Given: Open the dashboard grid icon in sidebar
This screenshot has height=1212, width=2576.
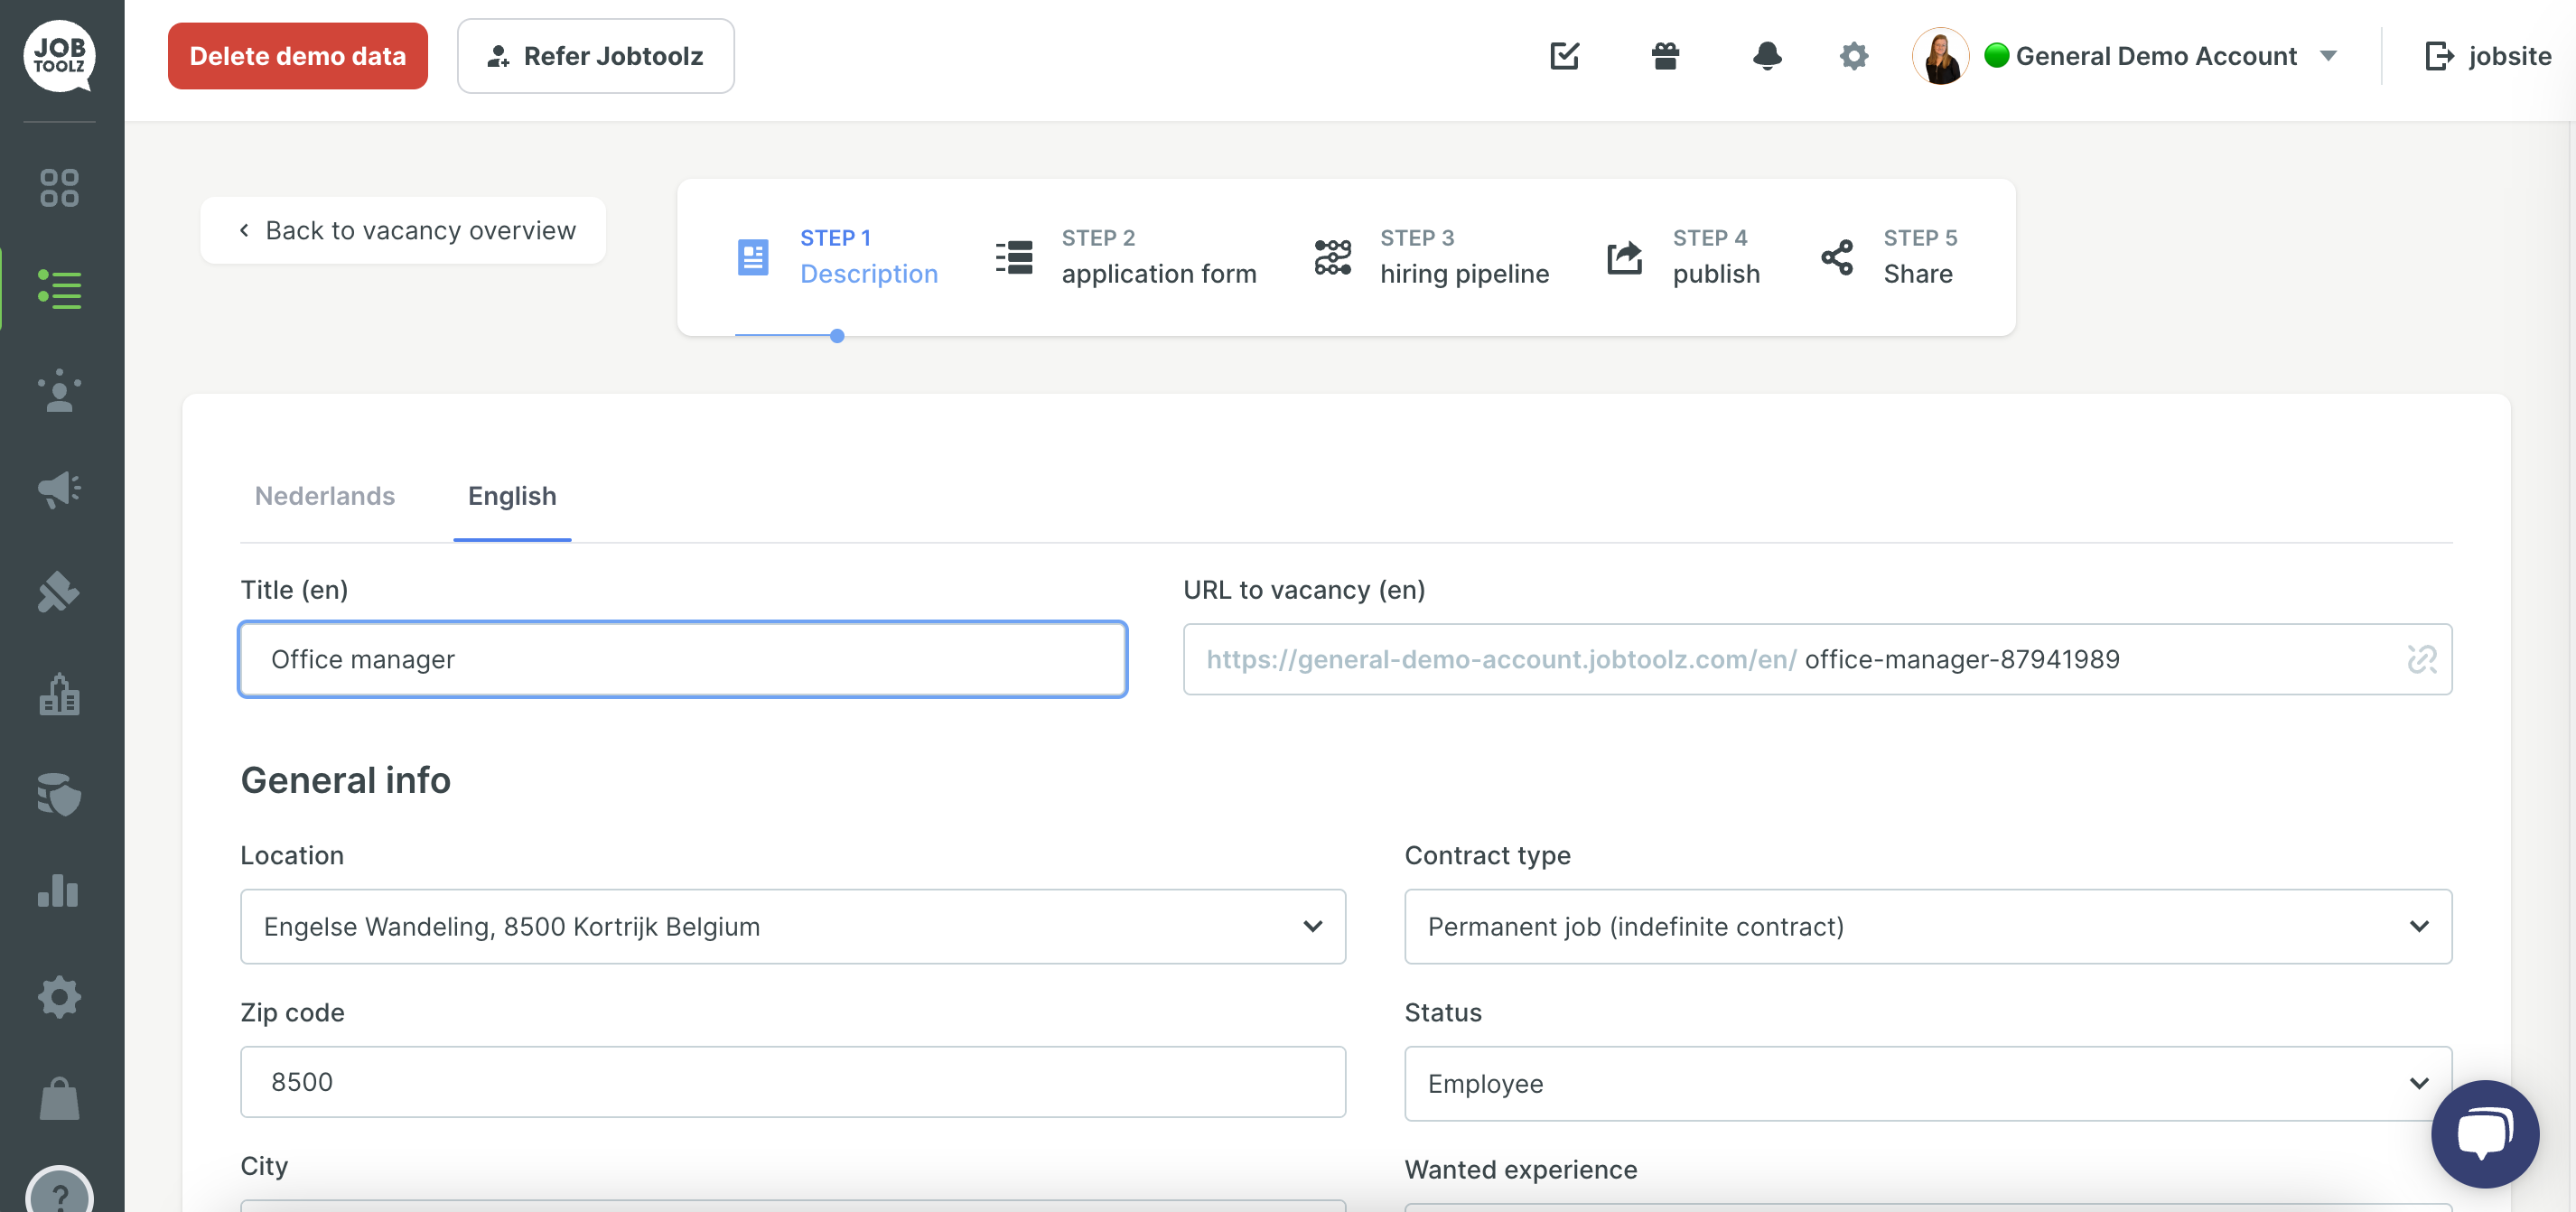Looking at the screenshot, I should point(59,187).
